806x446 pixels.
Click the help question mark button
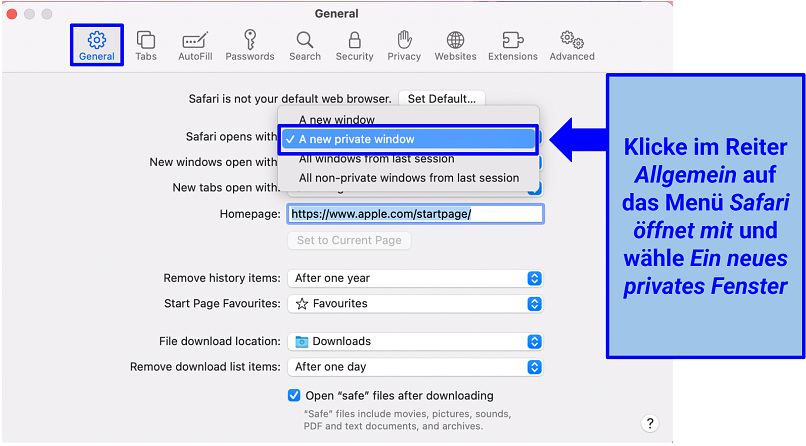coord(650,423)
